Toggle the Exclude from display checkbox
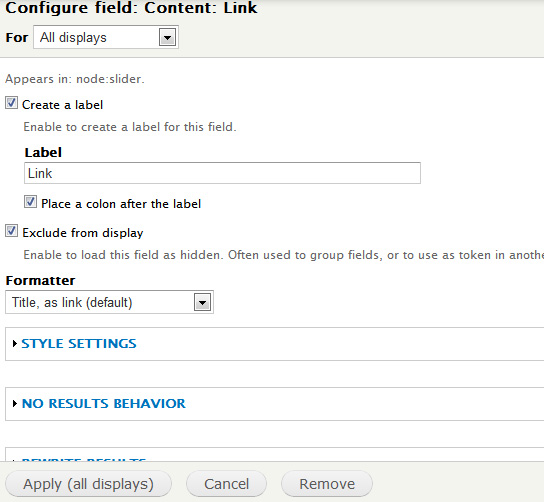This screenshot has width=544, height=502. [11, 231]
